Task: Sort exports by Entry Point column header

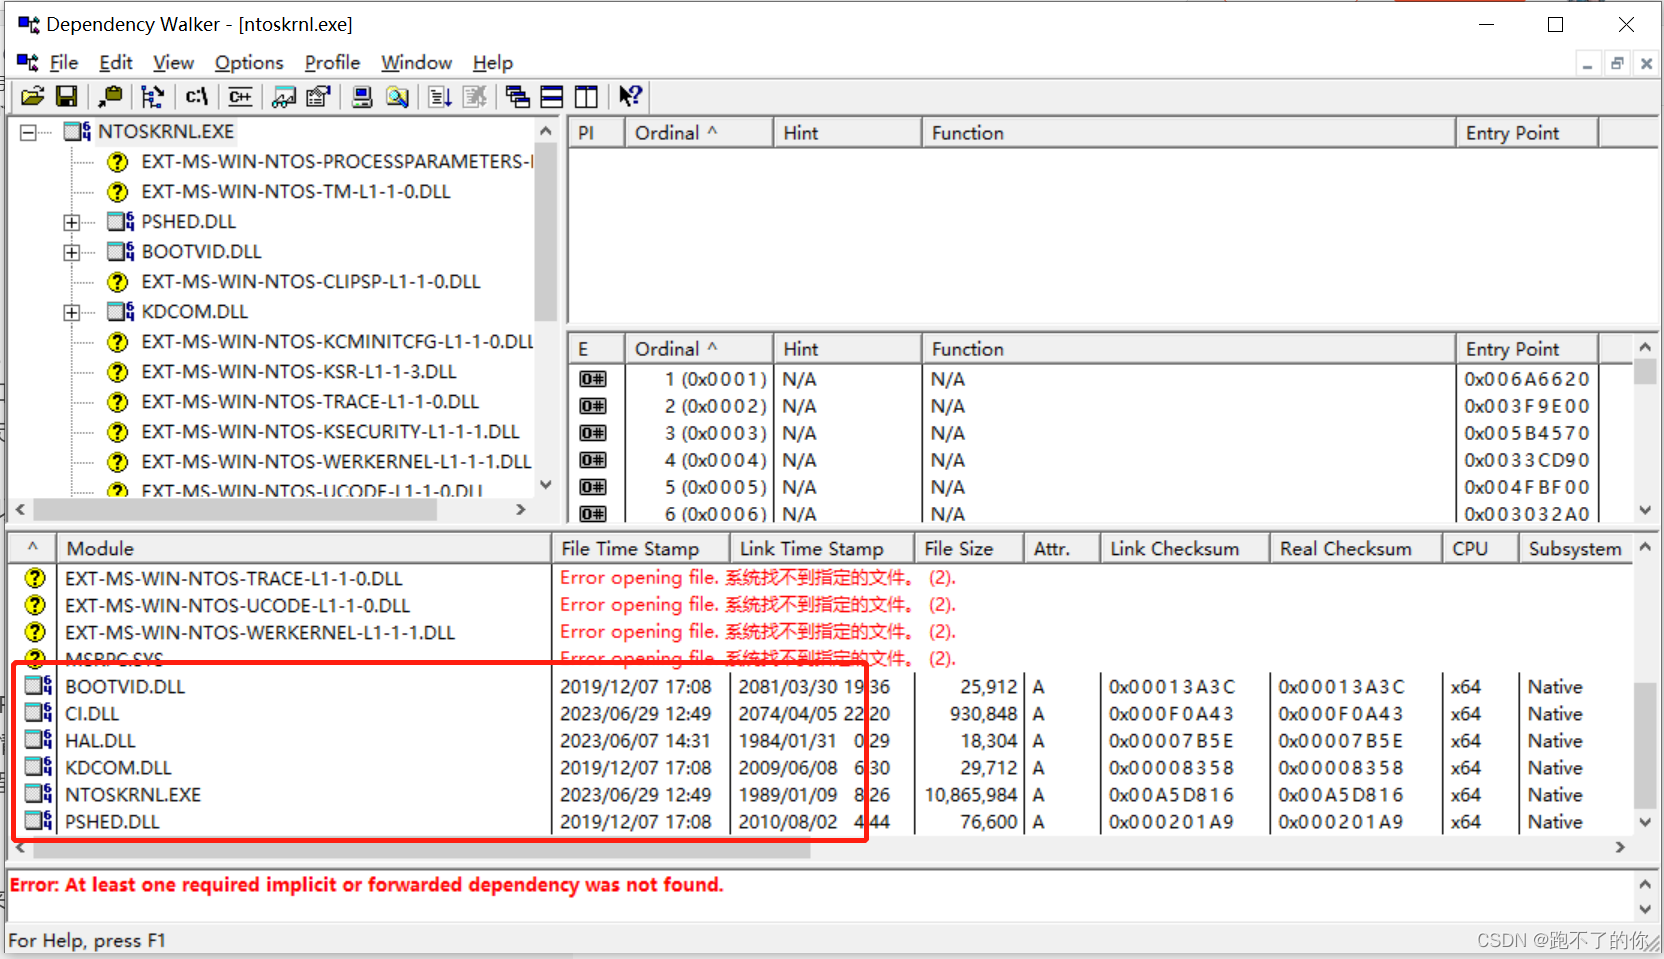Action: click(1527, 349)
